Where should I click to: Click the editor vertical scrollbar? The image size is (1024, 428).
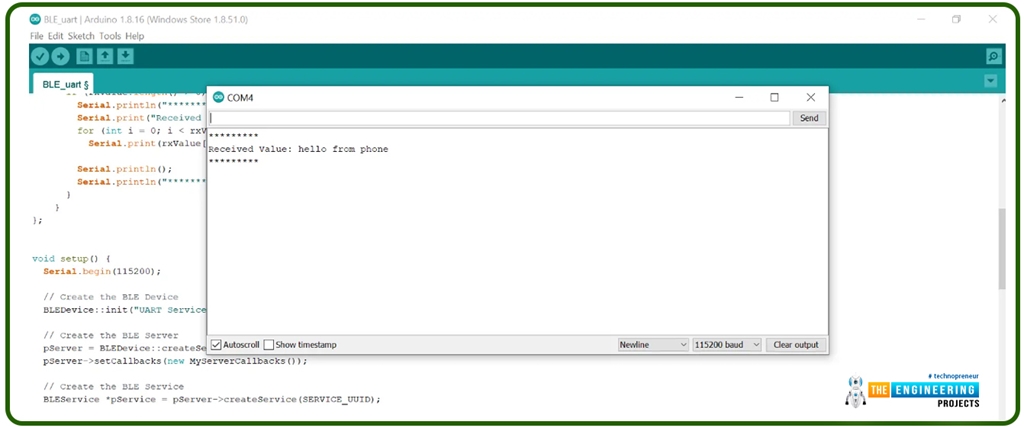pyautogui.click(x=1002, y=250)
